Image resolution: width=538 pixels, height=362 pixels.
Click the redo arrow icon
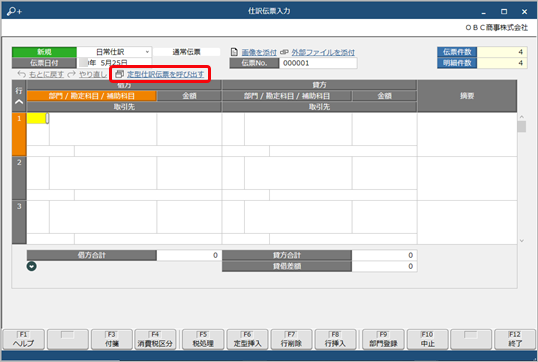point(71,74)
